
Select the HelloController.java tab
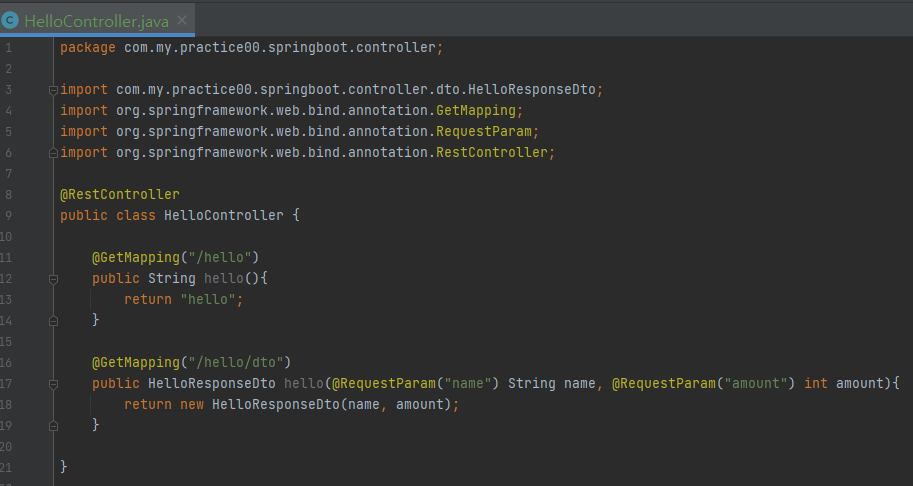[x=97, y=21]
